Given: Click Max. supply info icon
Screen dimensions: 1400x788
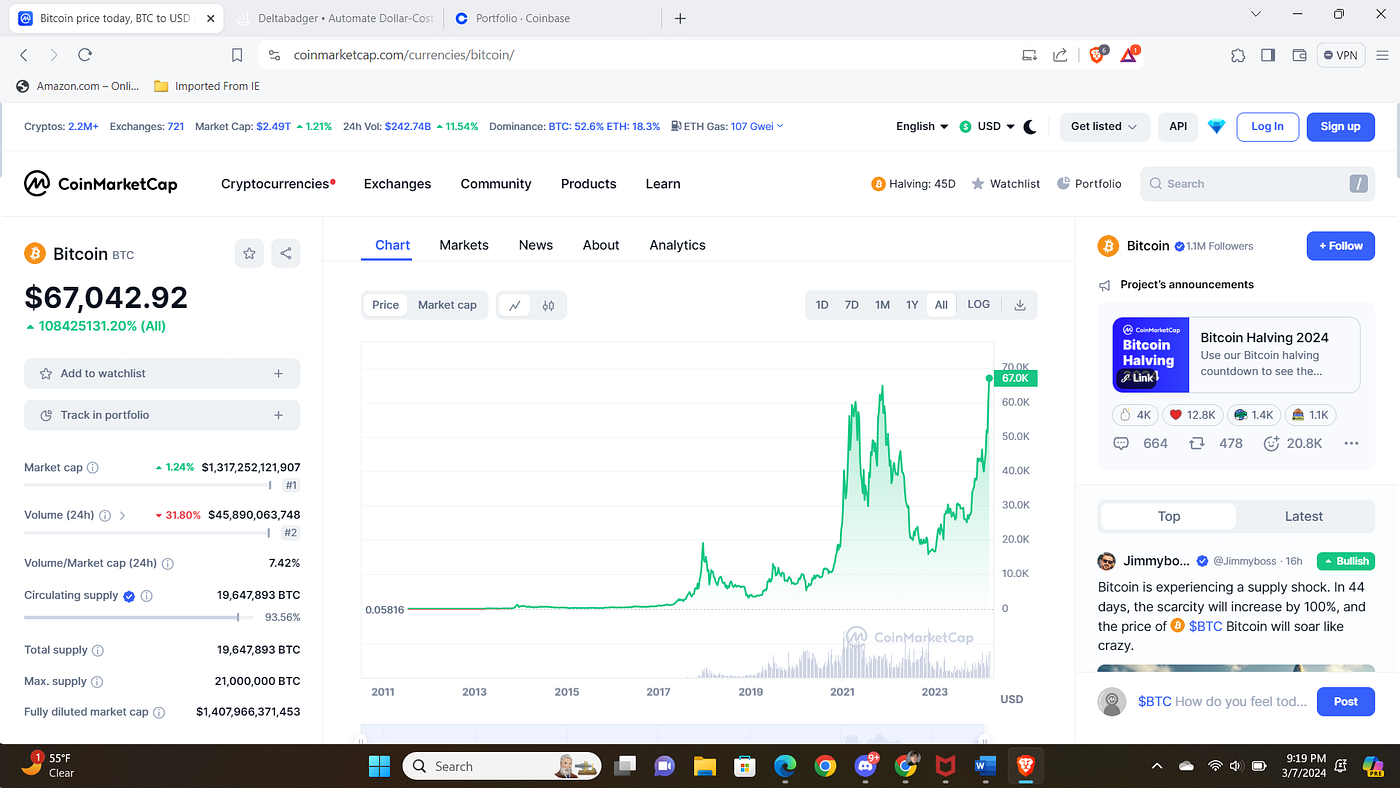Looking at the screenshot, I should (97, 682).
